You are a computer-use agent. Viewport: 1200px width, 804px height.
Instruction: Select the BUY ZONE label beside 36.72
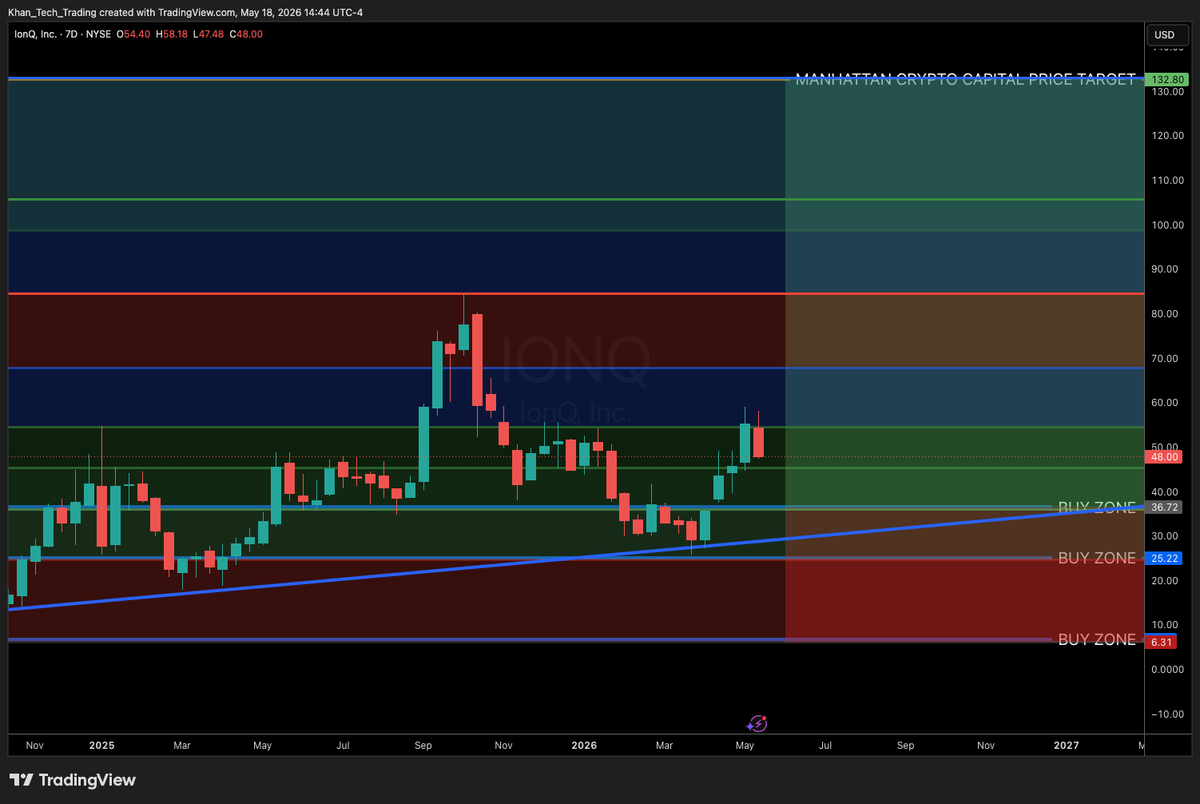tap(1097, 507)
